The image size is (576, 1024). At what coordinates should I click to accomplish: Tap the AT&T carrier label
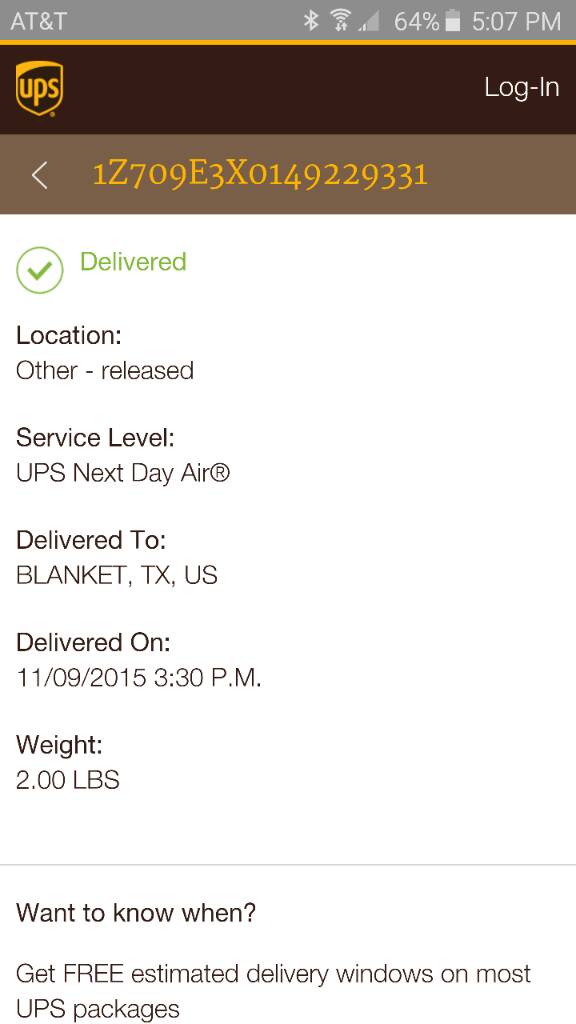tap(39, 22)
